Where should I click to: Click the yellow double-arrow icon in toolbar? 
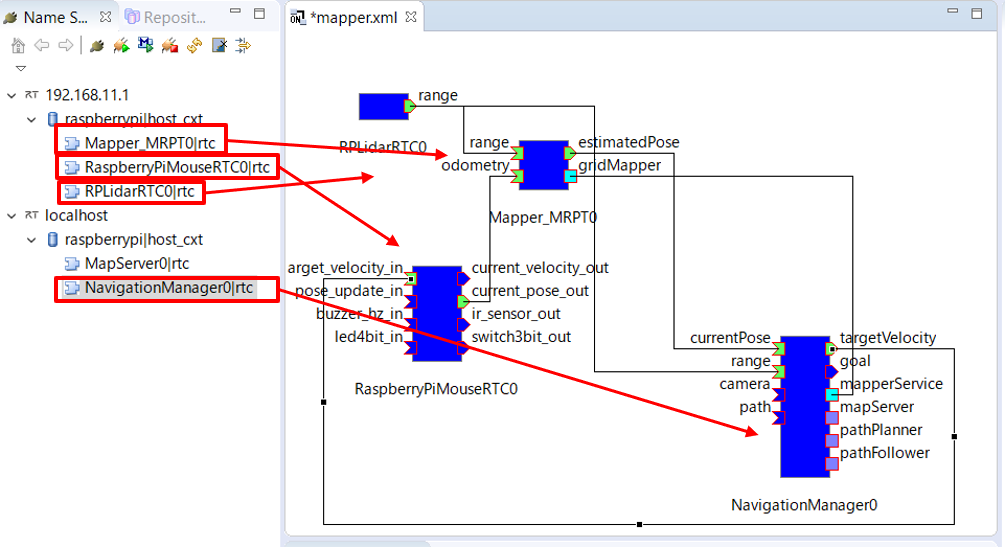point(243,45)
